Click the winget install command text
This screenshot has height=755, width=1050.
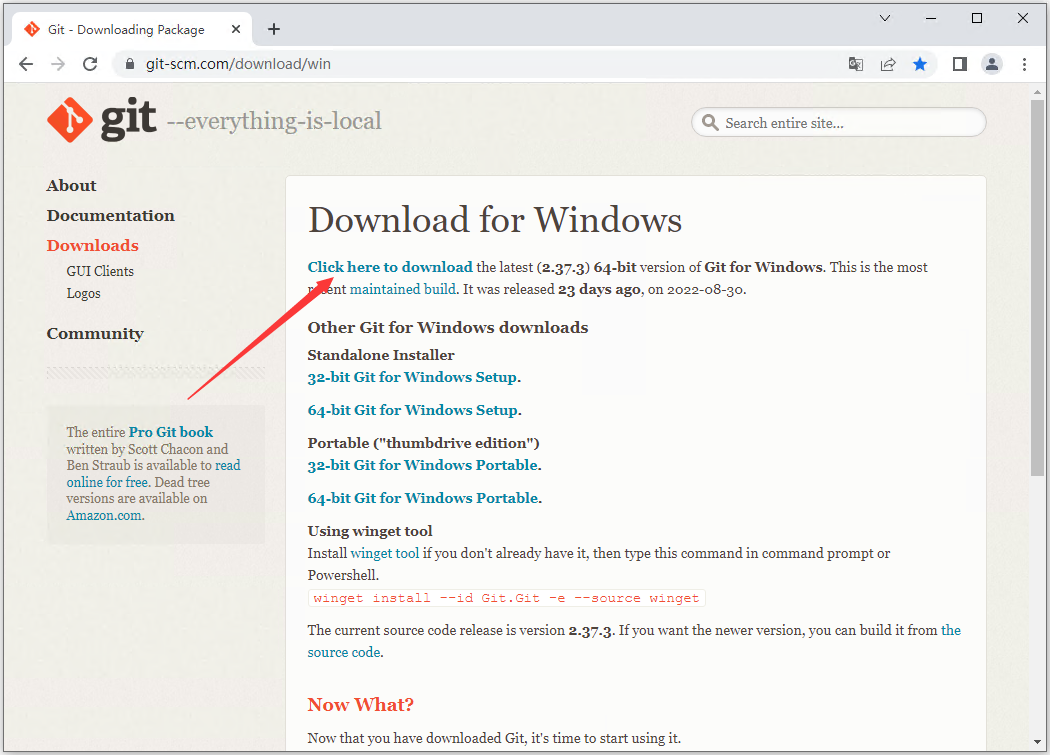[506, 598]
